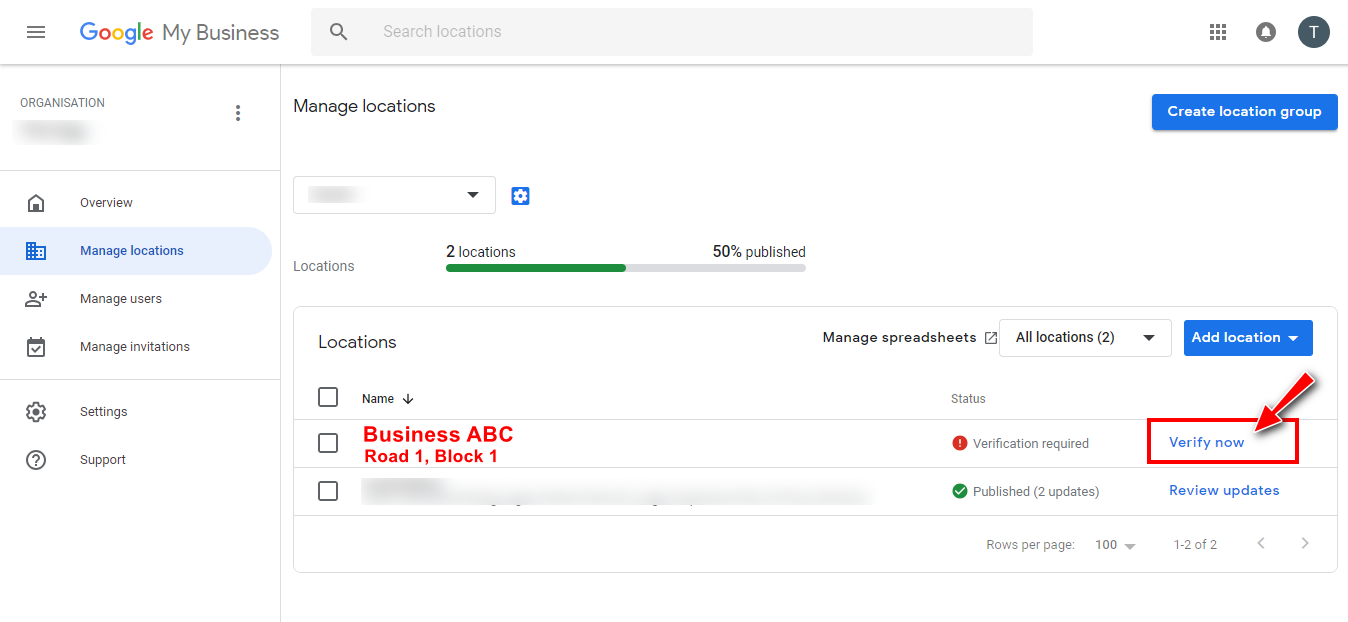This screenshot has height=622, width=1348.
Task: Click the account avatar T
Action: [1313, 32]
